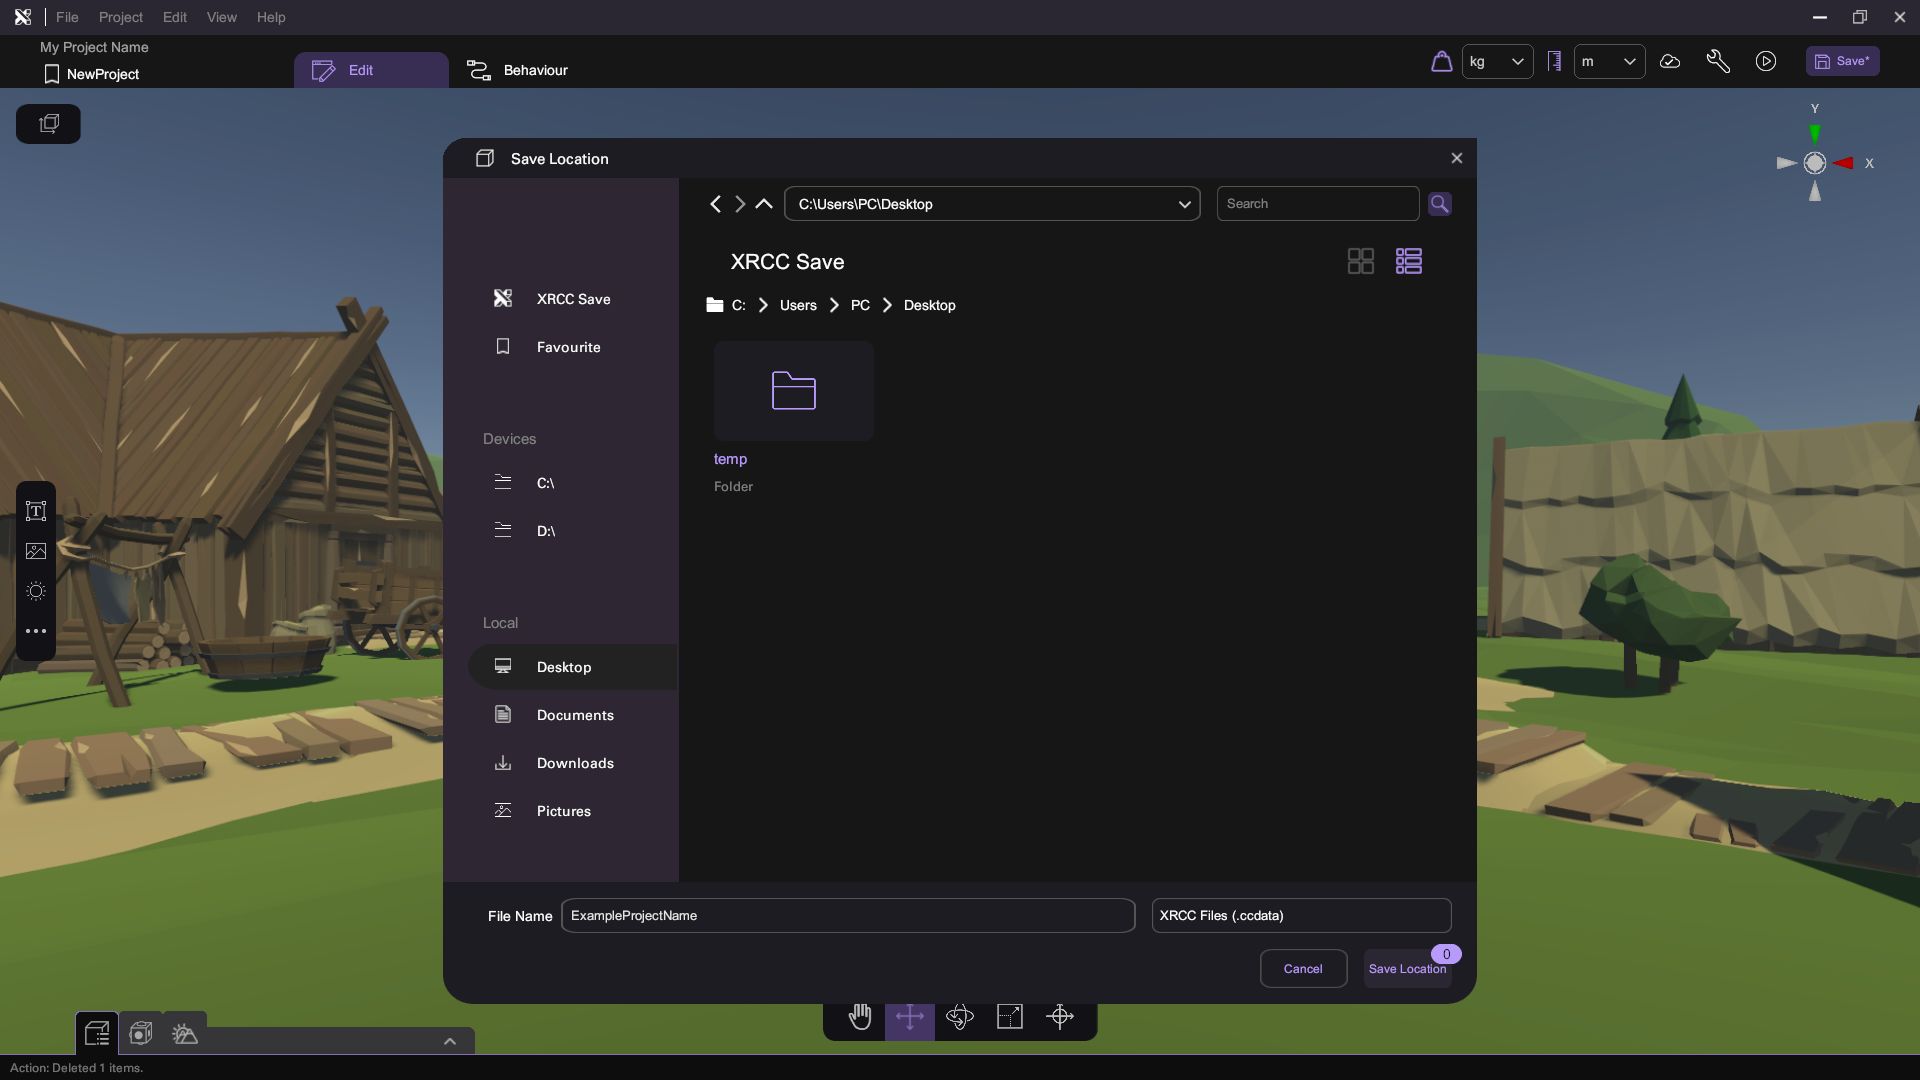
Task: Select the rotate tool in bottom toolbar
Action: (960, 1017)
